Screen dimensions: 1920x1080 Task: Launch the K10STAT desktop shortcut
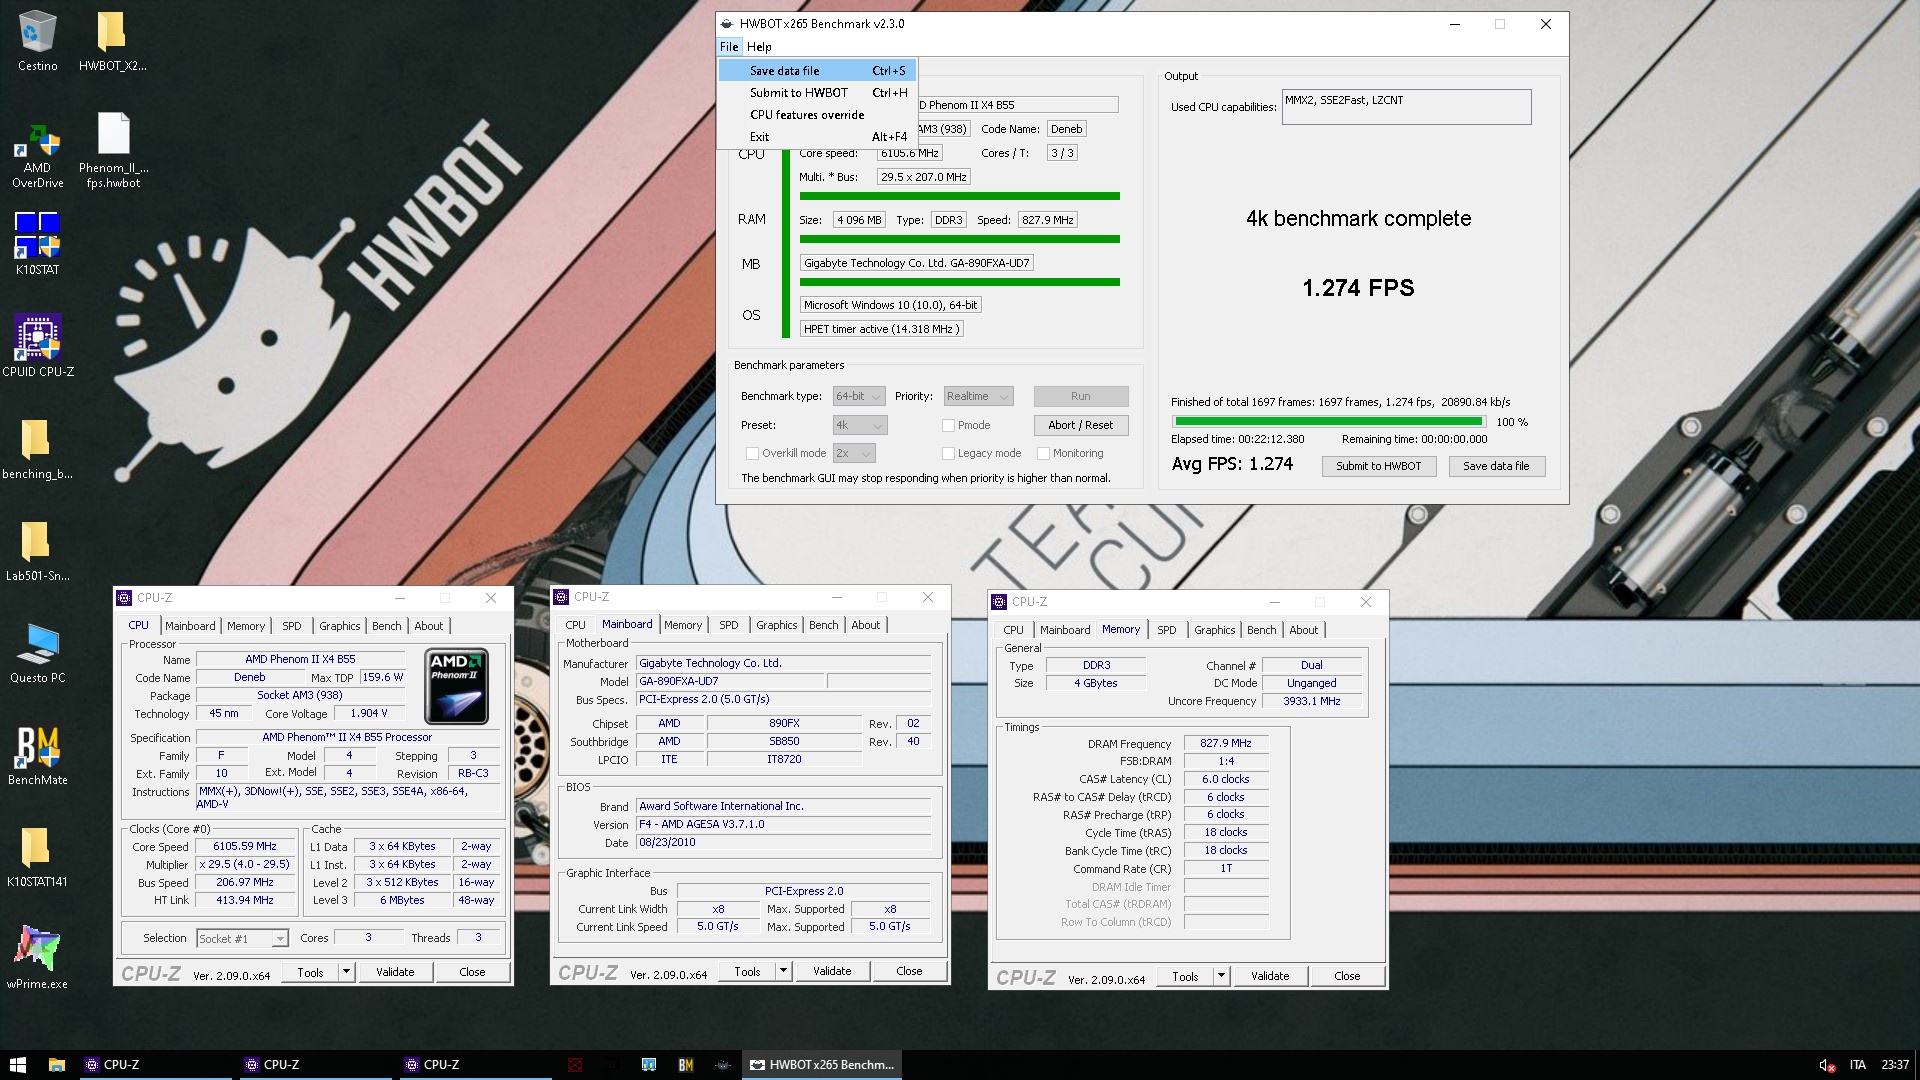click(37, 243)
